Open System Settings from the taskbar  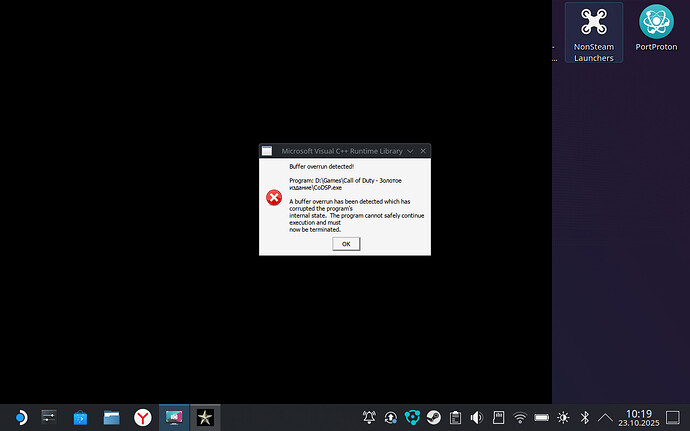[x=49, y=417]
